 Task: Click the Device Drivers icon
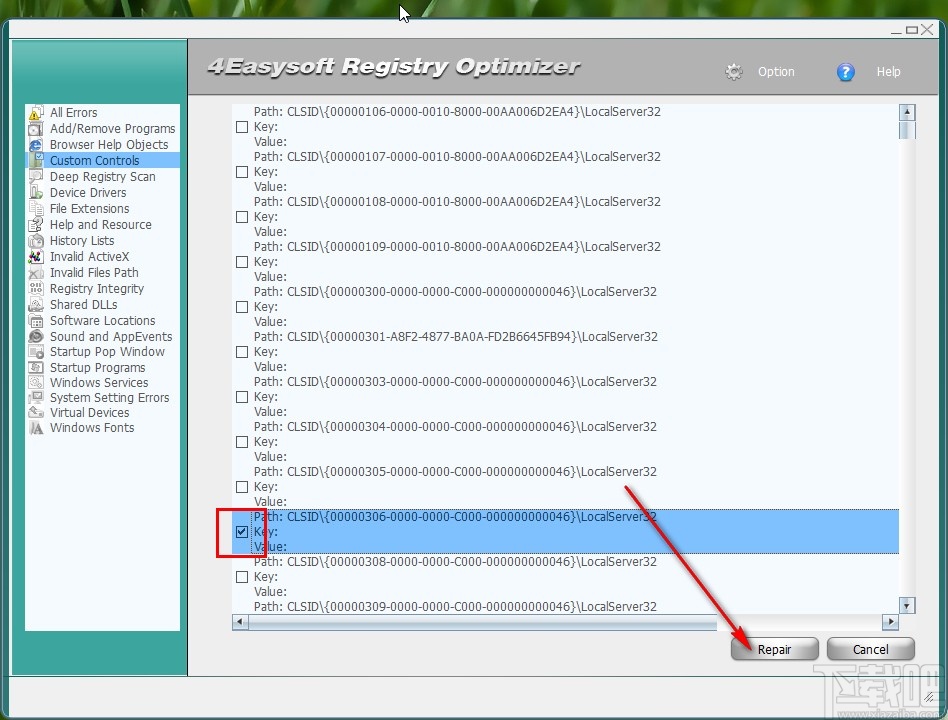tap(36, 193)
